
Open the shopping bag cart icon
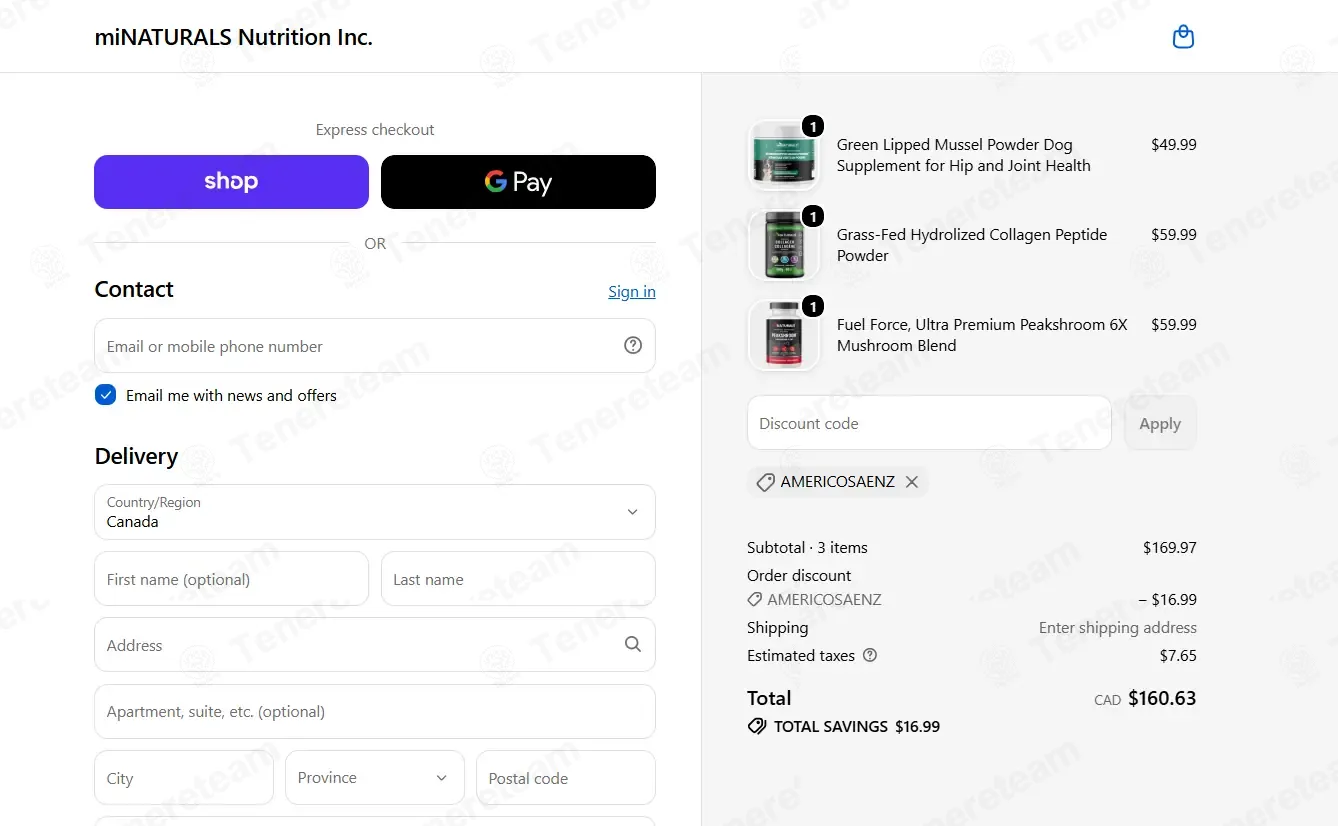pos(1183,37)
